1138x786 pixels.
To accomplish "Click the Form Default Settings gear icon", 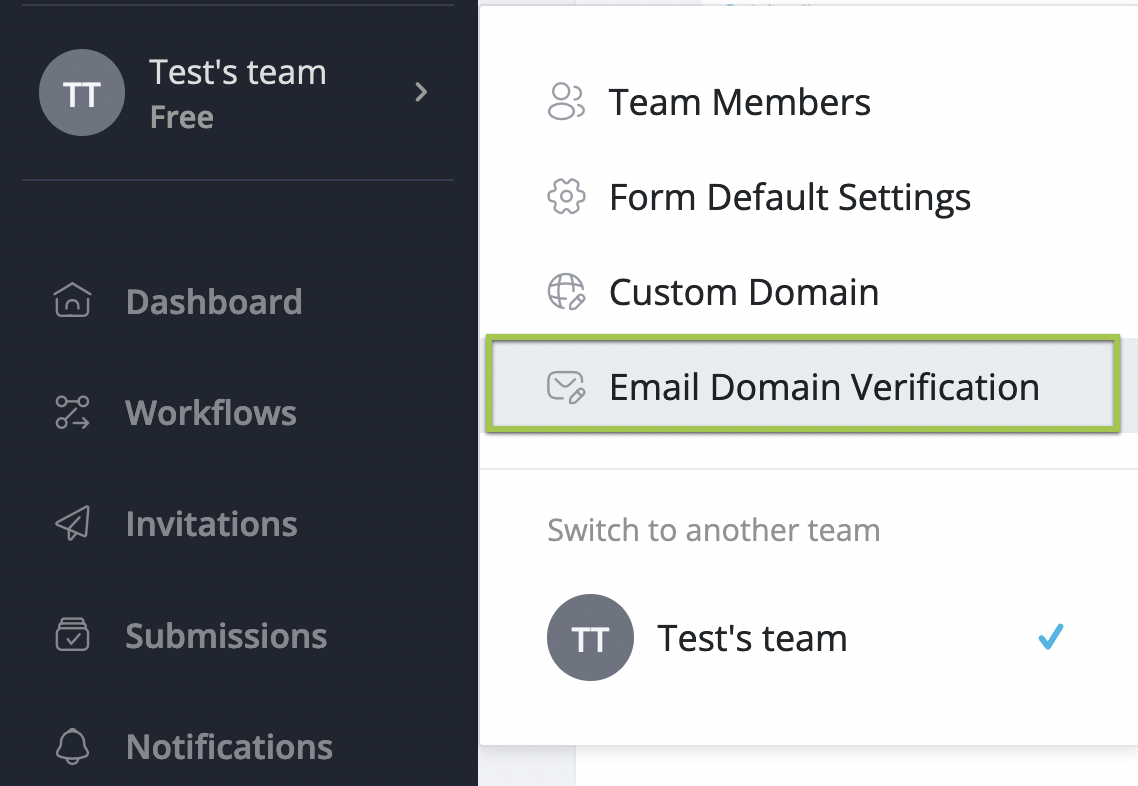I will [x=566, y=197].
